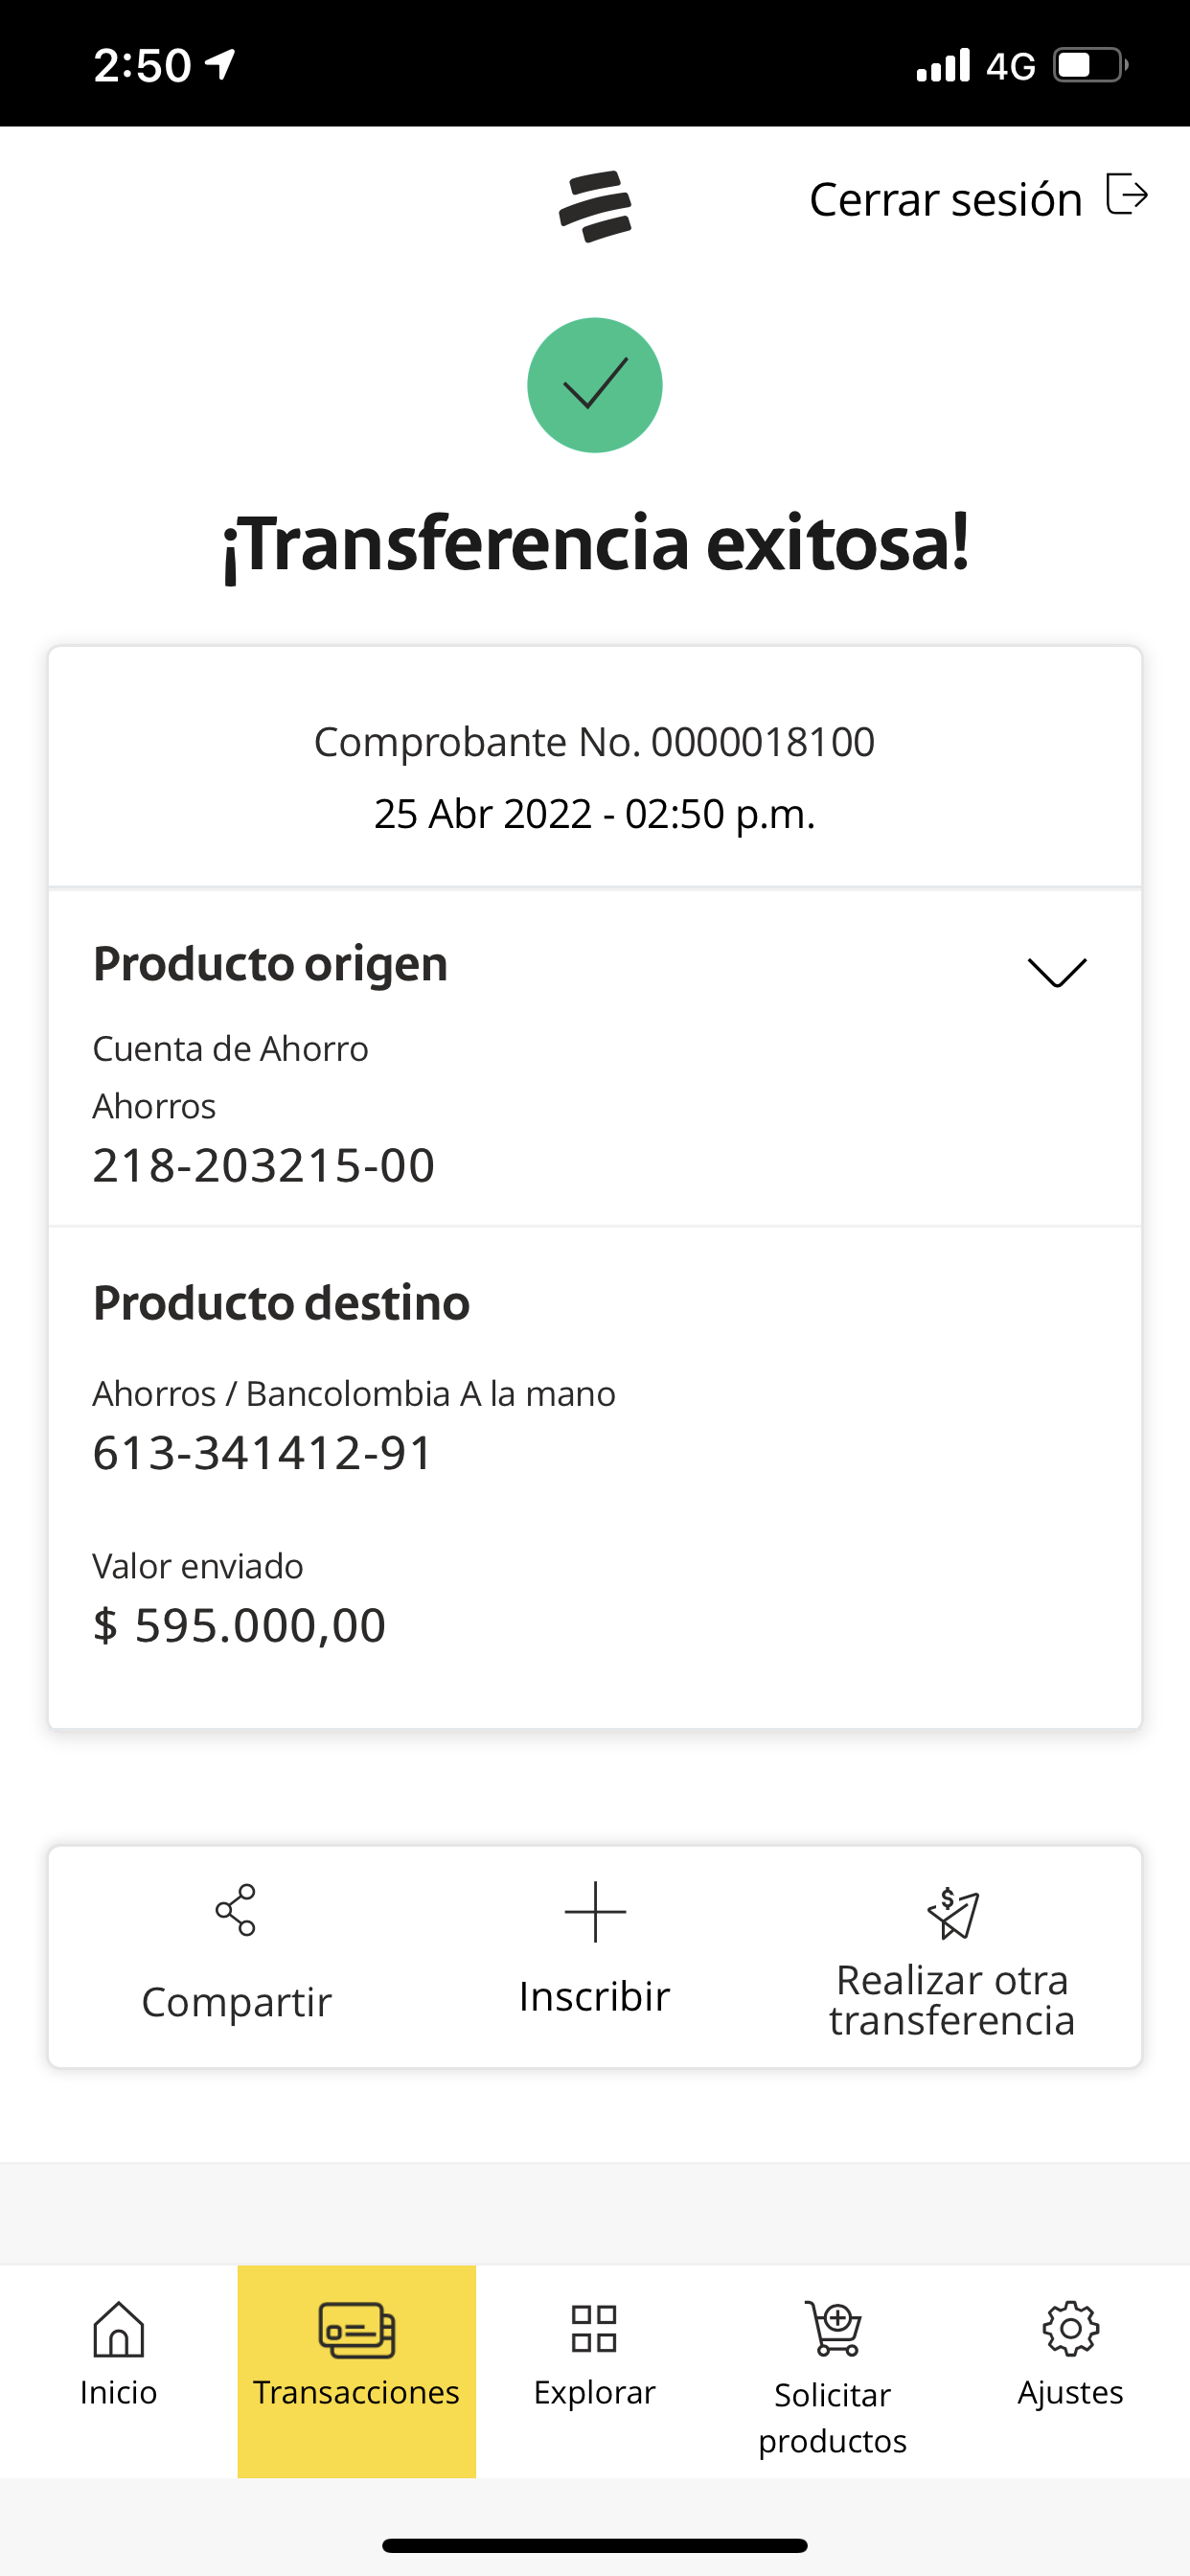This screenshot has height=2576, width=1190.
Task: Tap the Comprobante No. 0000018100 text
Action: [594, 742]
